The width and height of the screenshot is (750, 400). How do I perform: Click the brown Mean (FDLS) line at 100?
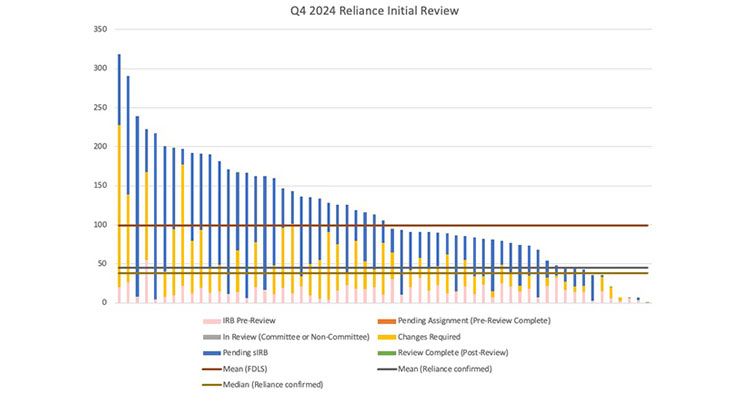click(x=400, y=225)
